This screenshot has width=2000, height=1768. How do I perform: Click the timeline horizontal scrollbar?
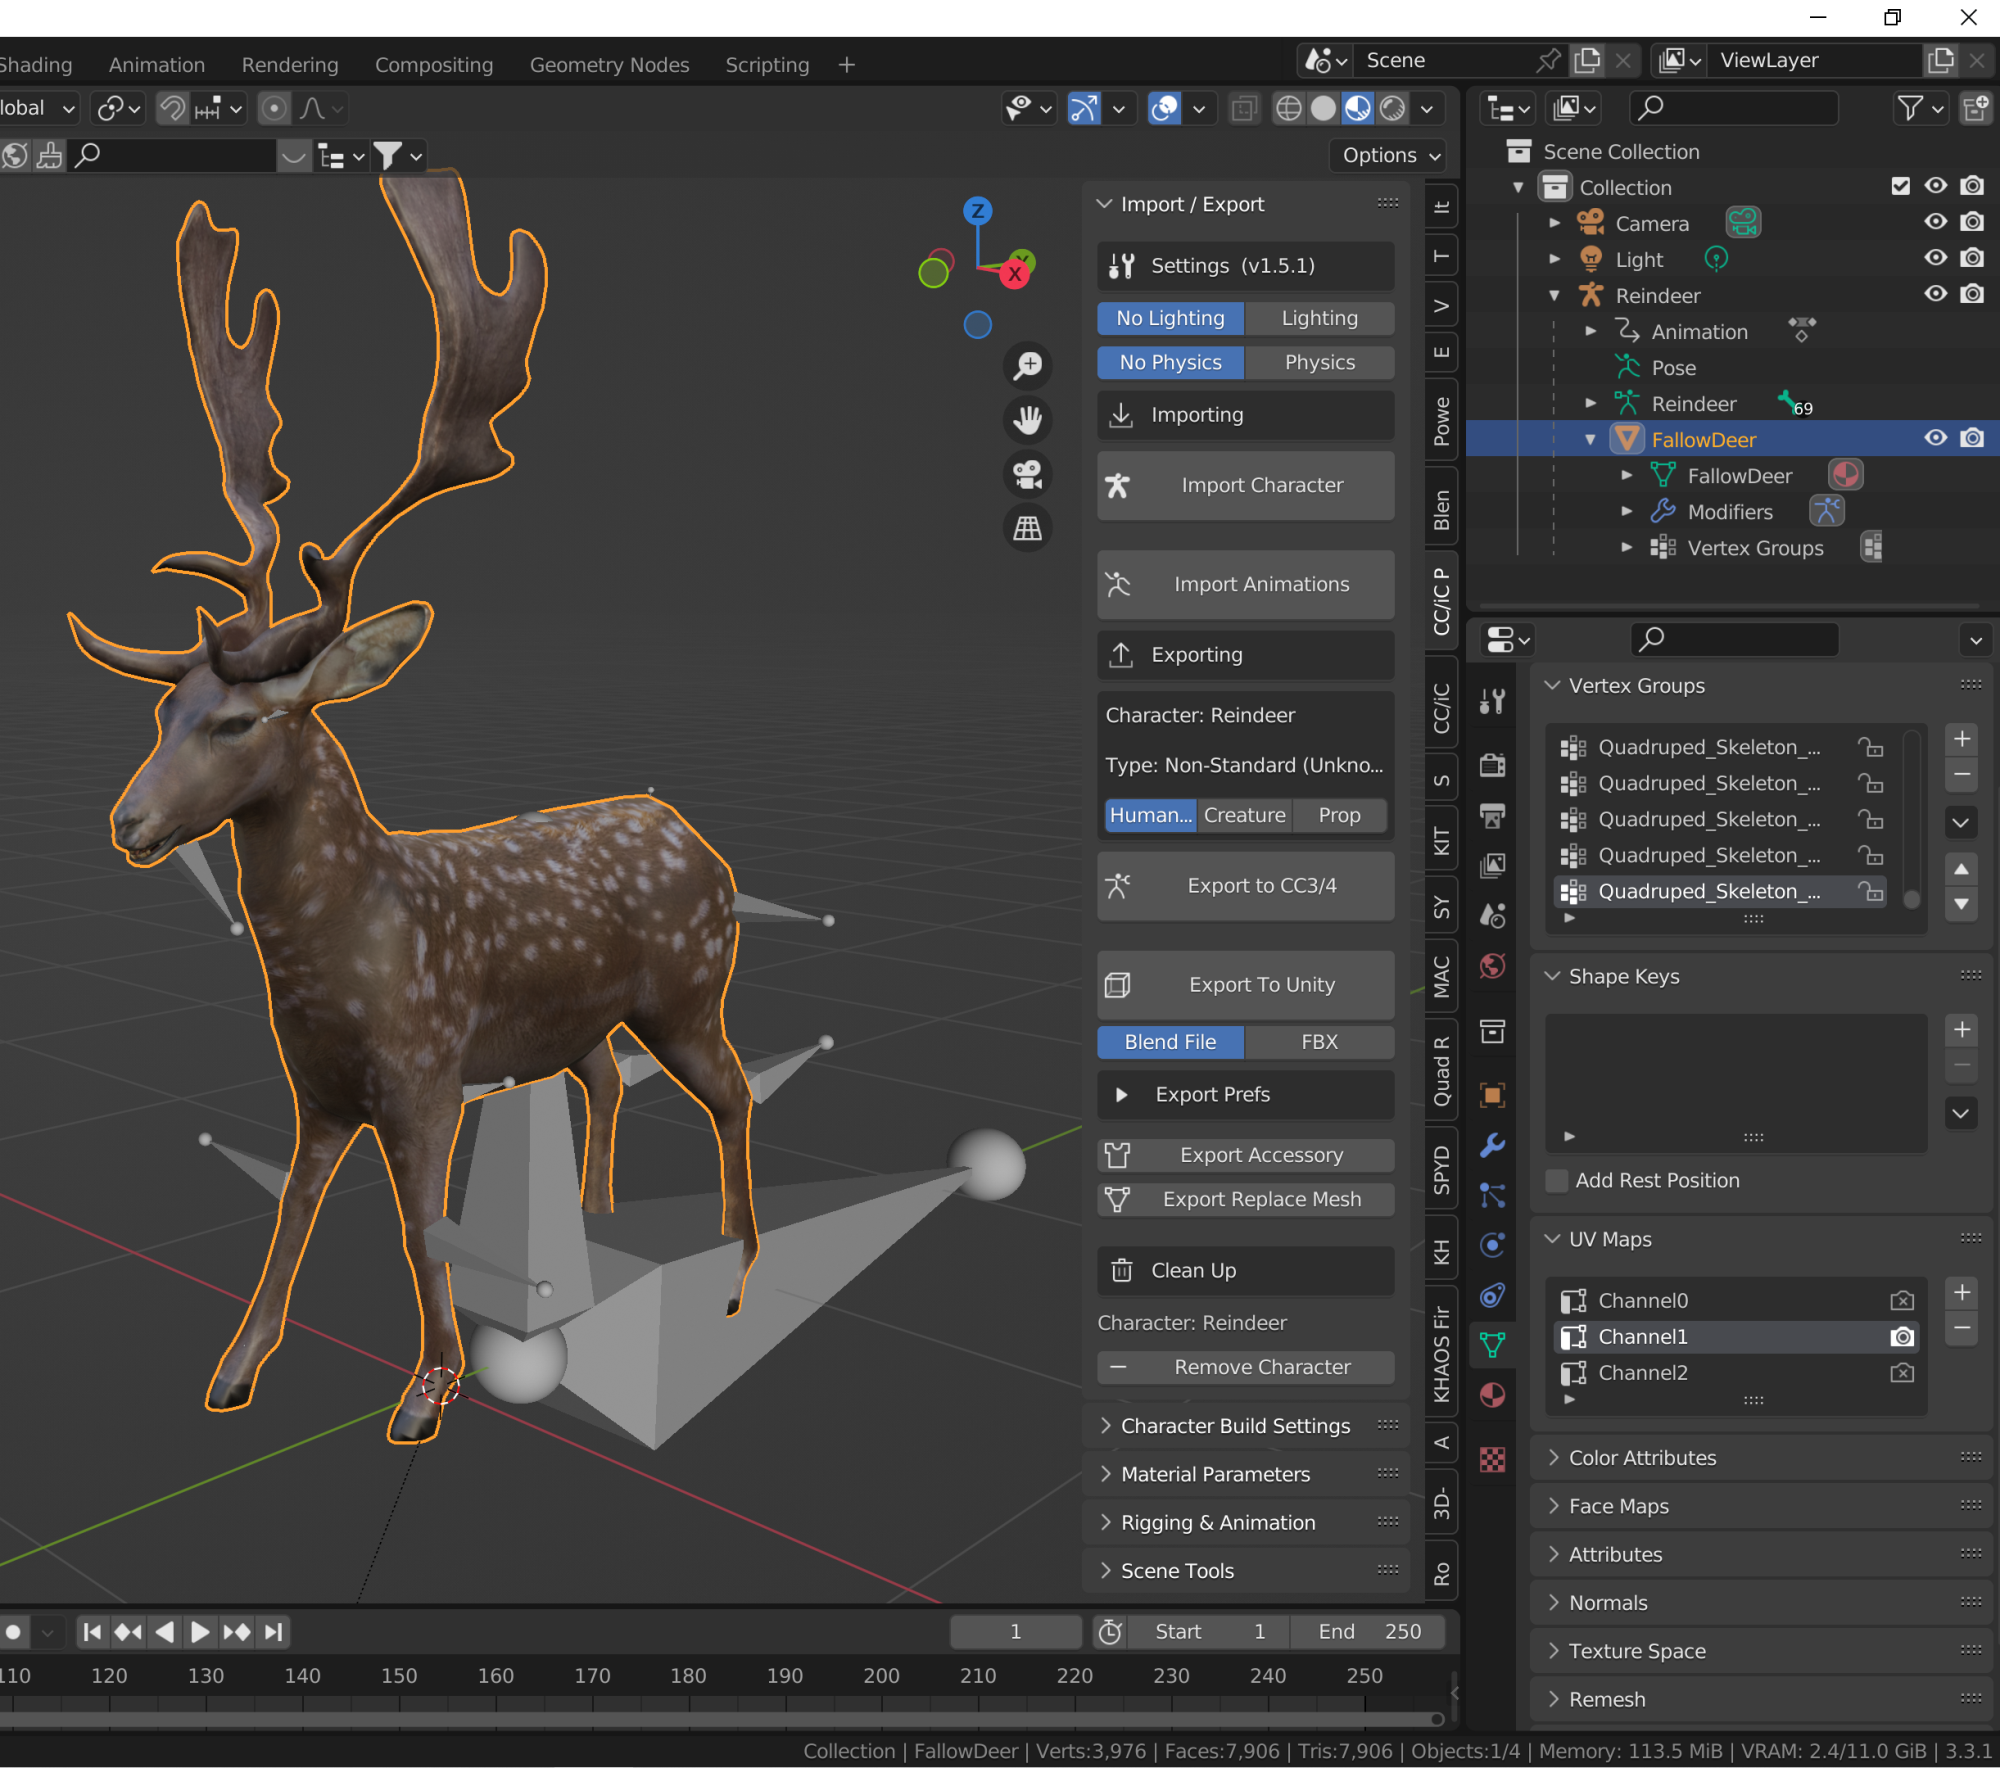tap(720, 1719)
